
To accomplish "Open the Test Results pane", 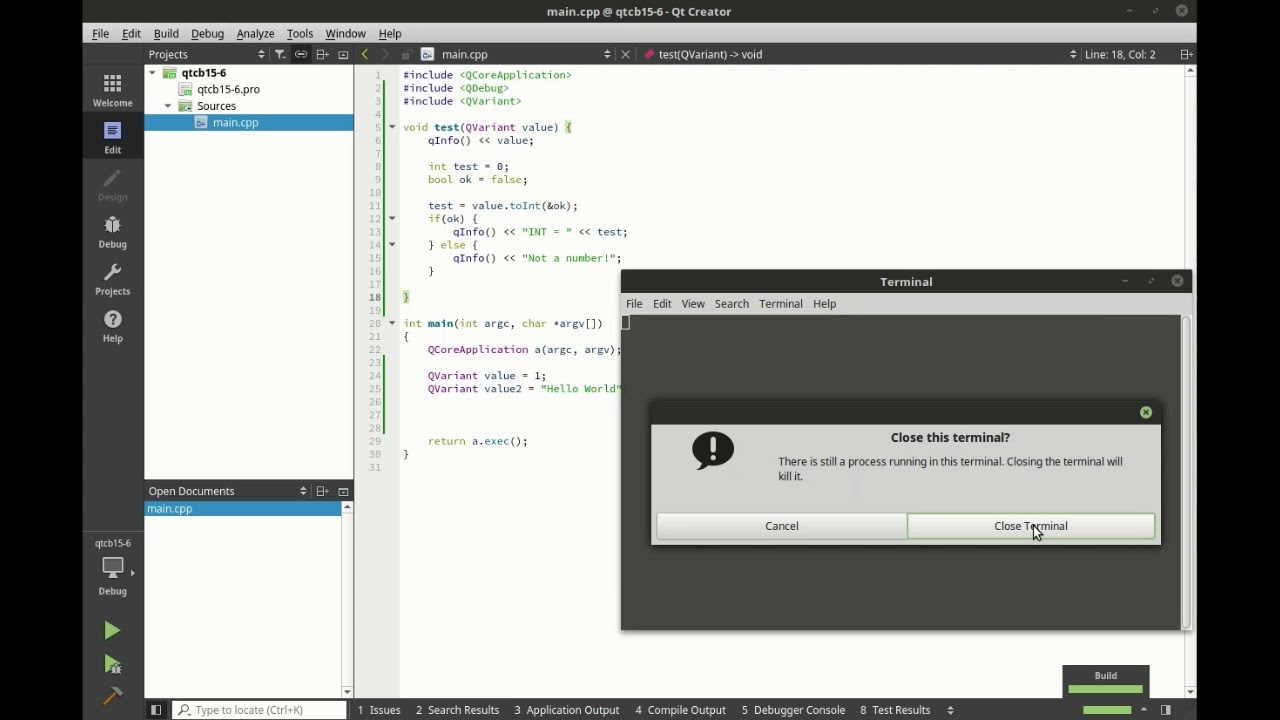I will point(895,710).
